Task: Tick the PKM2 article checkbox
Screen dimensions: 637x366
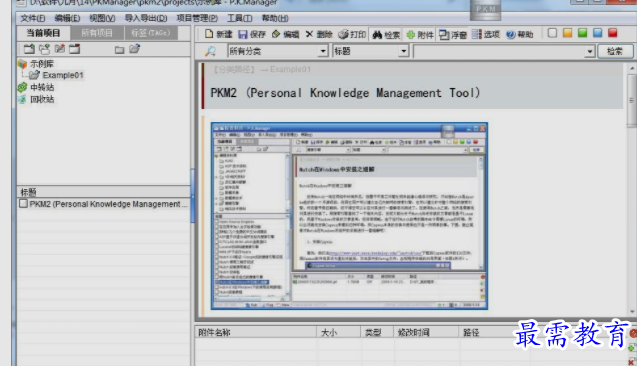Action: coord(24,204)
